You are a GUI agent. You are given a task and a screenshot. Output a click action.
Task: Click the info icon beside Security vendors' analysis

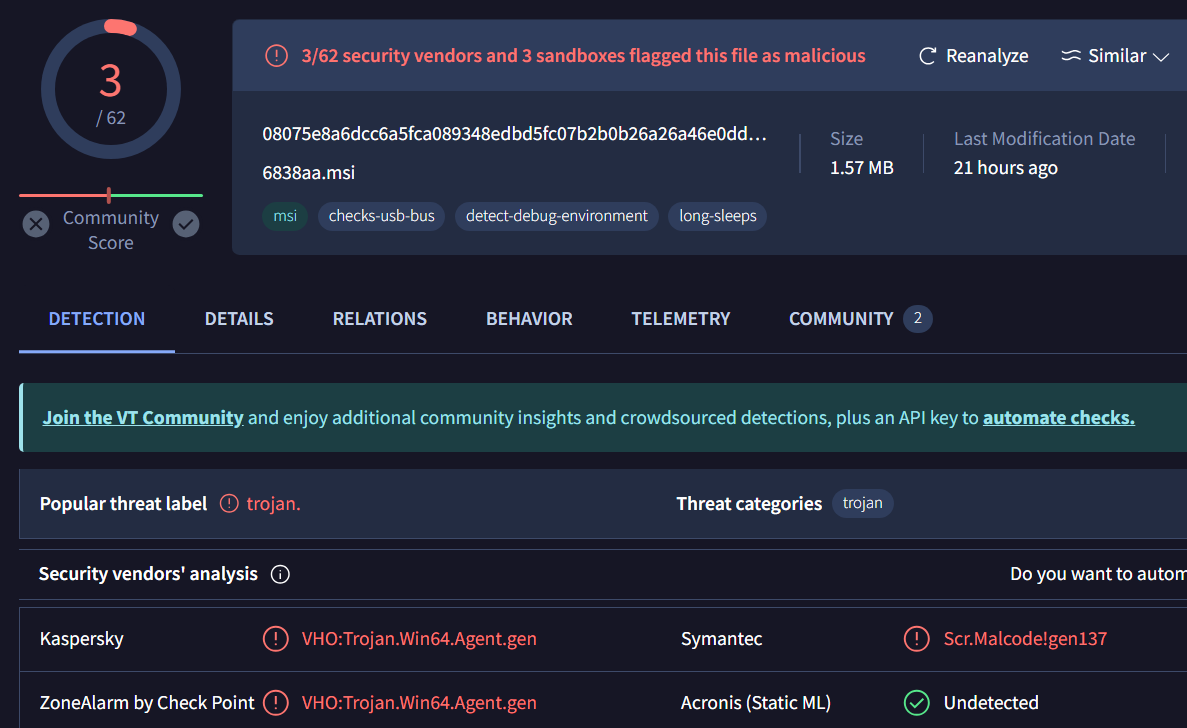280,574
